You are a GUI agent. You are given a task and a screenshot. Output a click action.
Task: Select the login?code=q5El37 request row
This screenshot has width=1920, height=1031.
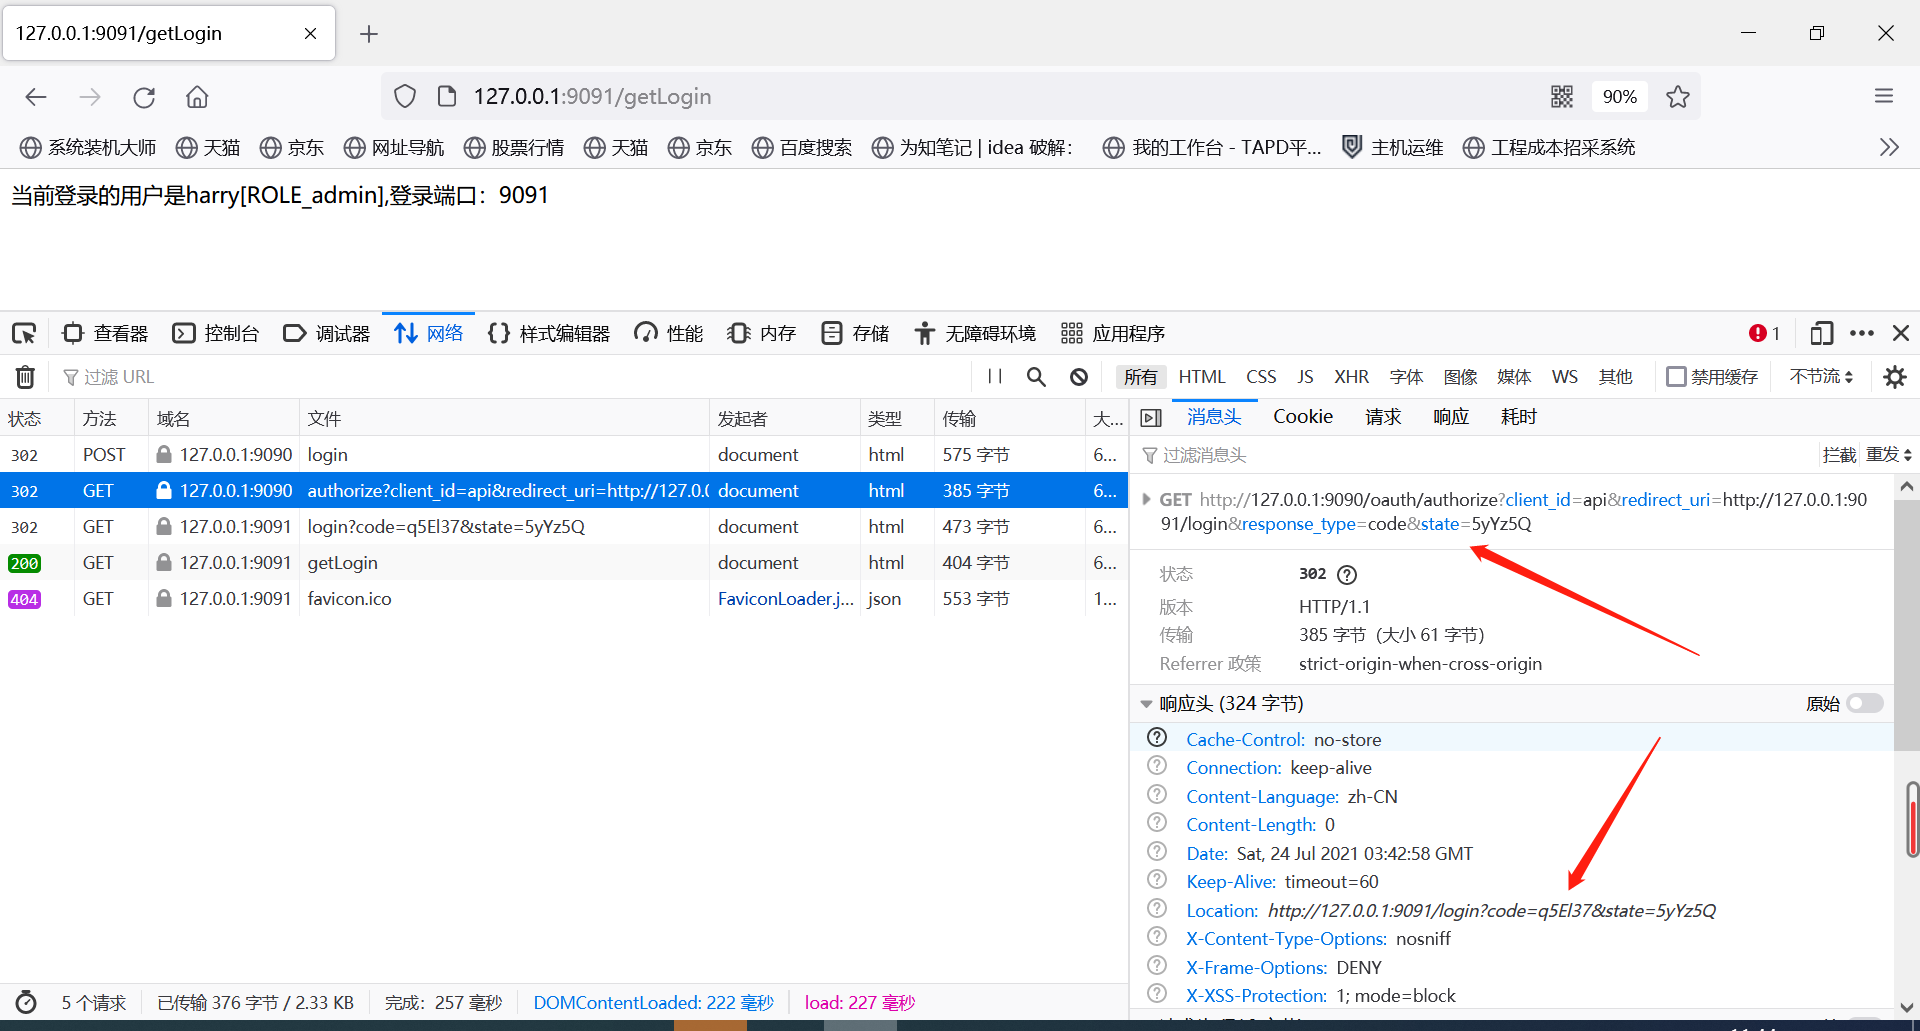click(x=564, y=527)
